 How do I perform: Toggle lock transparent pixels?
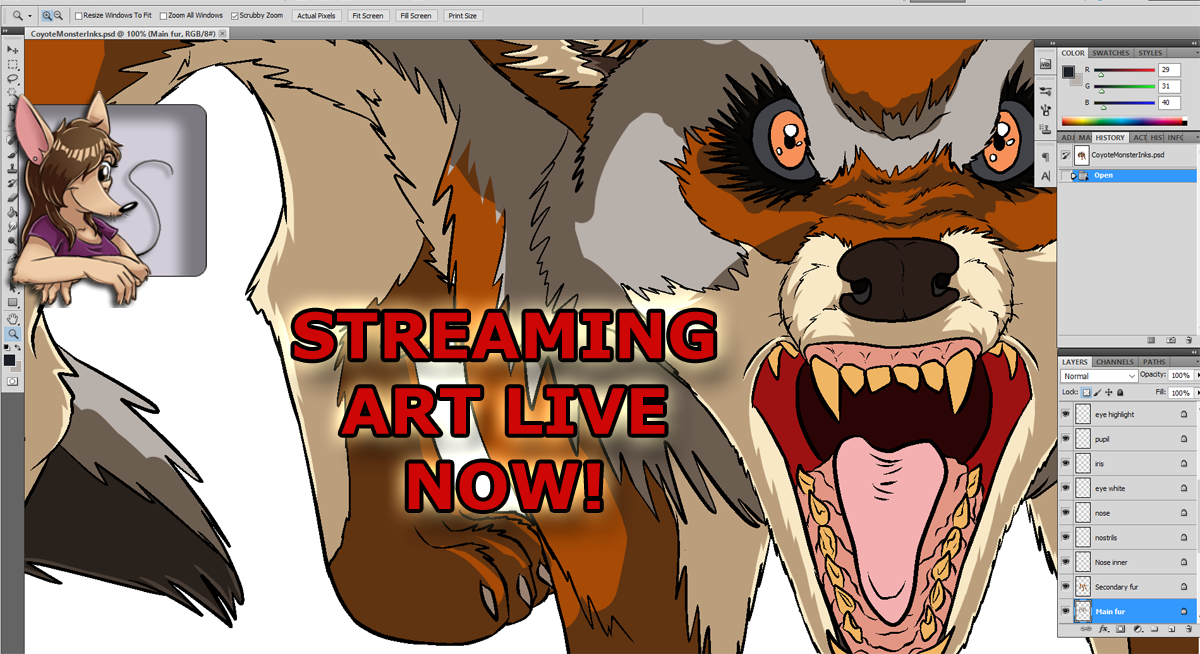1086,392
